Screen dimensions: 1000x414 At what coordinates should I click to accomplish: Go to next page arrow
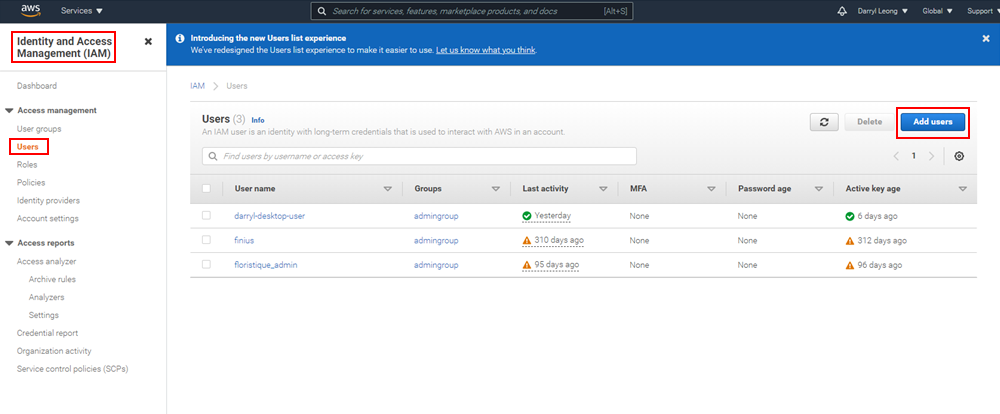click(x=931, y=156)
